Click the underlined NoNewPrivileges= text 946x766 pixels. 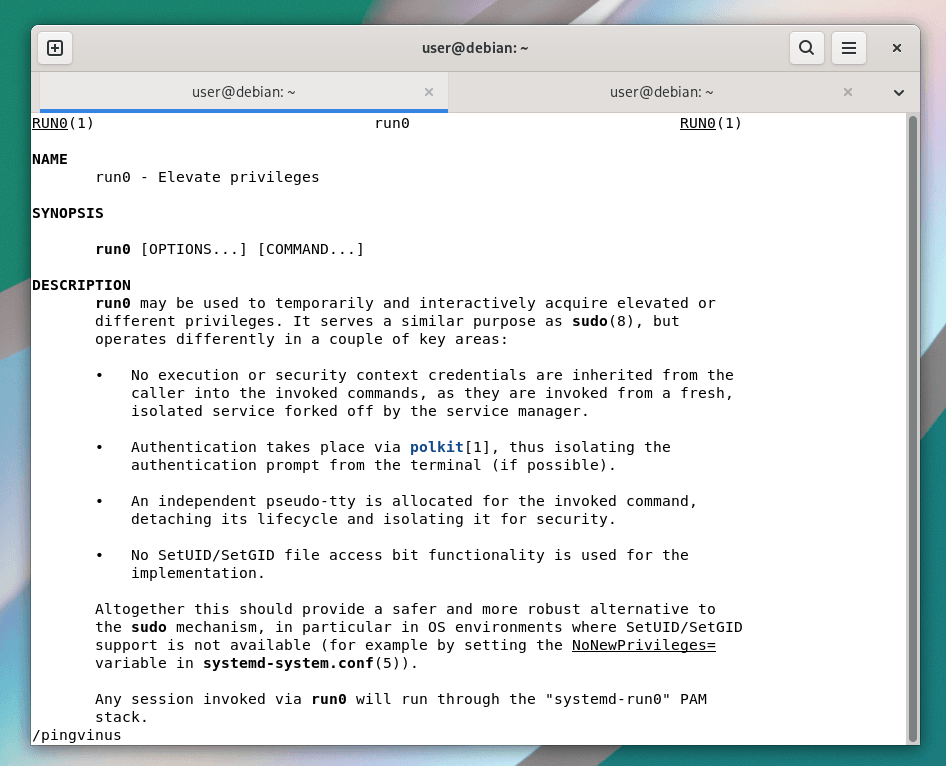(643, 645)
